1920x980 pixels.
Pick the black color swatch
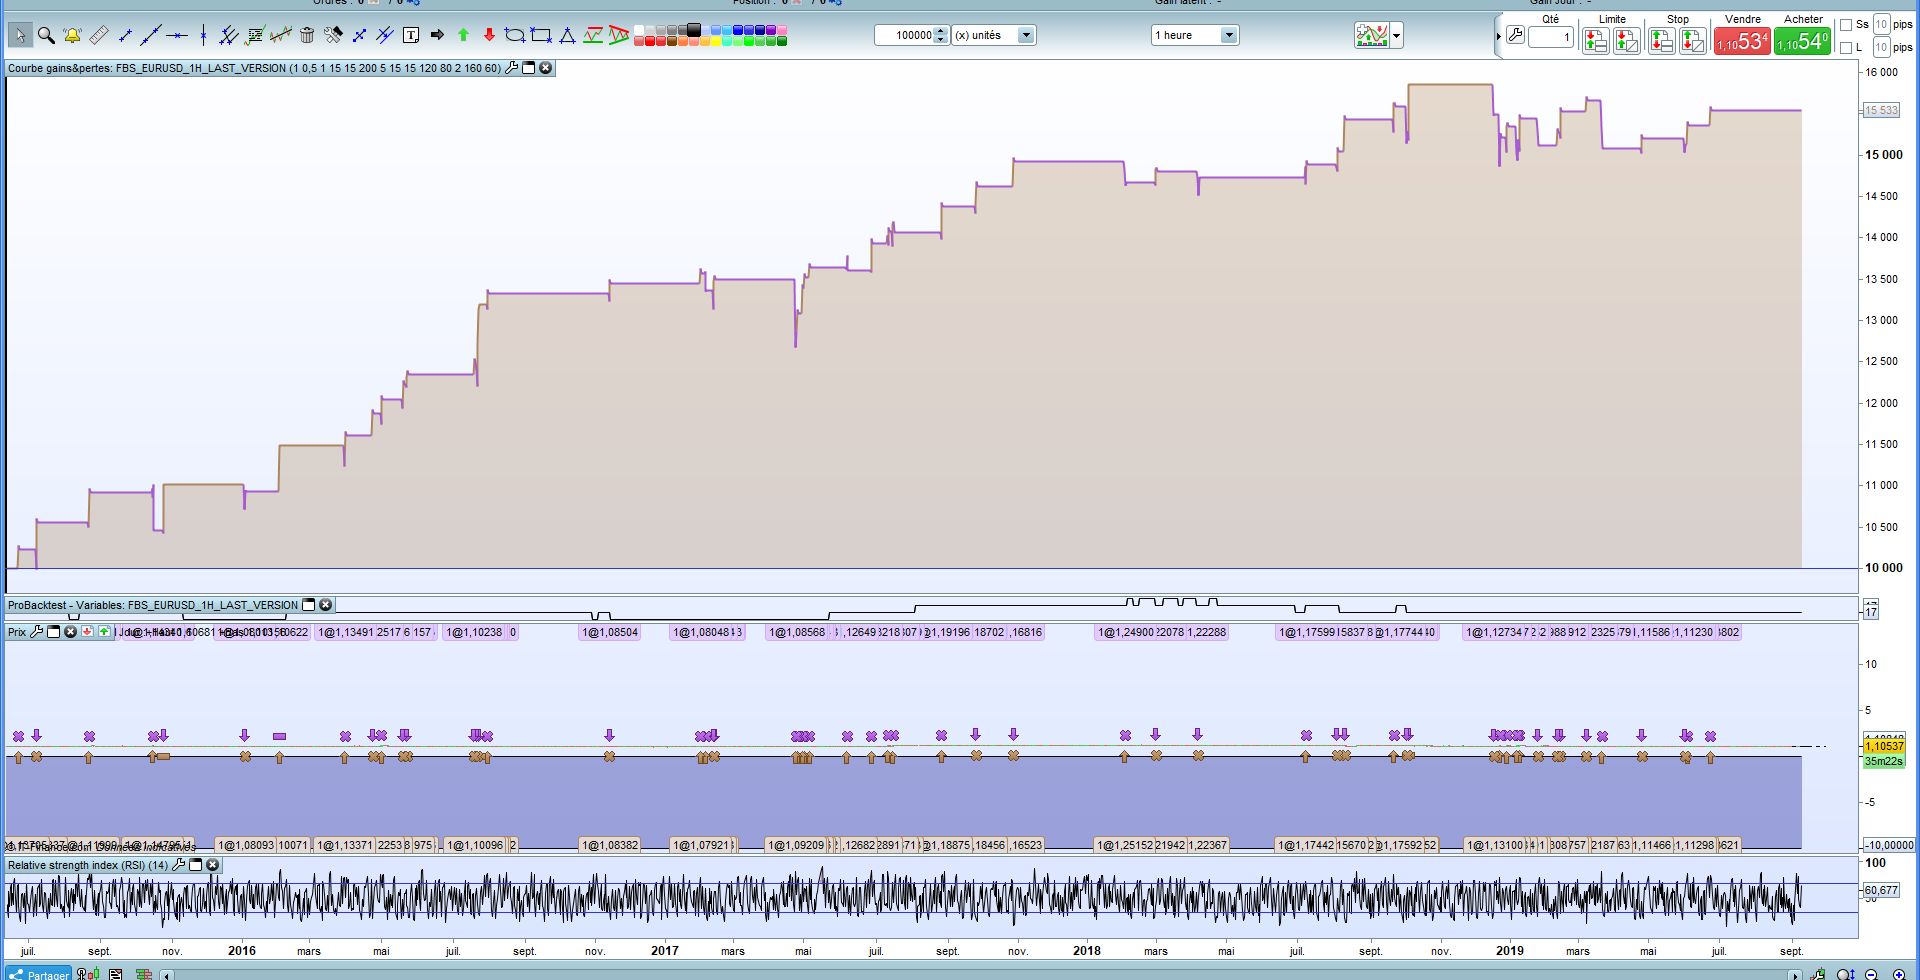tap(694, 30)
